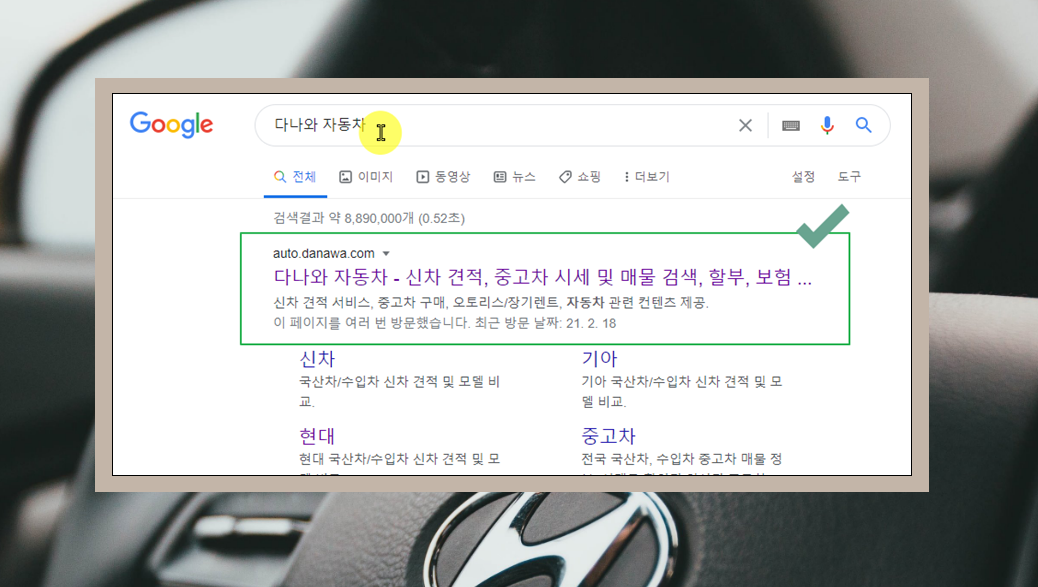
Task: Expand the 더보기 menu
Action: (x=647, y=177)
